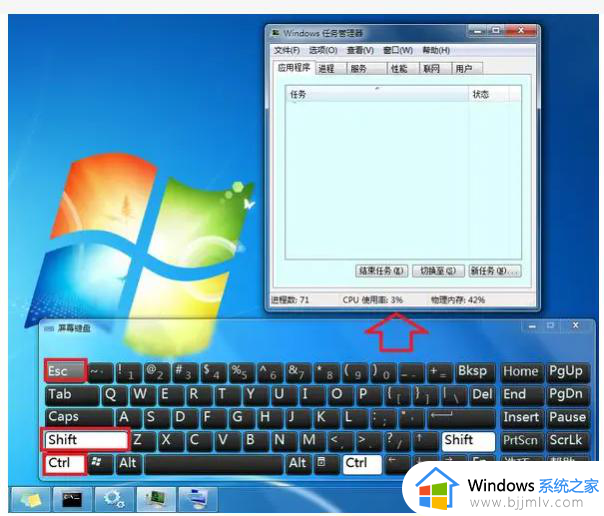This screenshot has width=604, height=516.
Task: Tap the tilde key
Action: point(100,372)
